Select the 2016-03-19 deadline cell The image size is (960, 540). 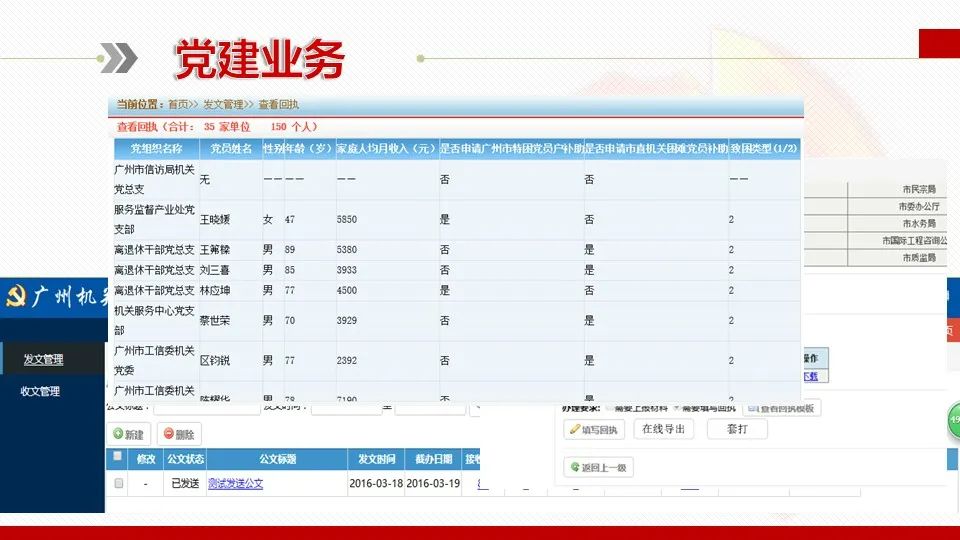coord(433,483)
